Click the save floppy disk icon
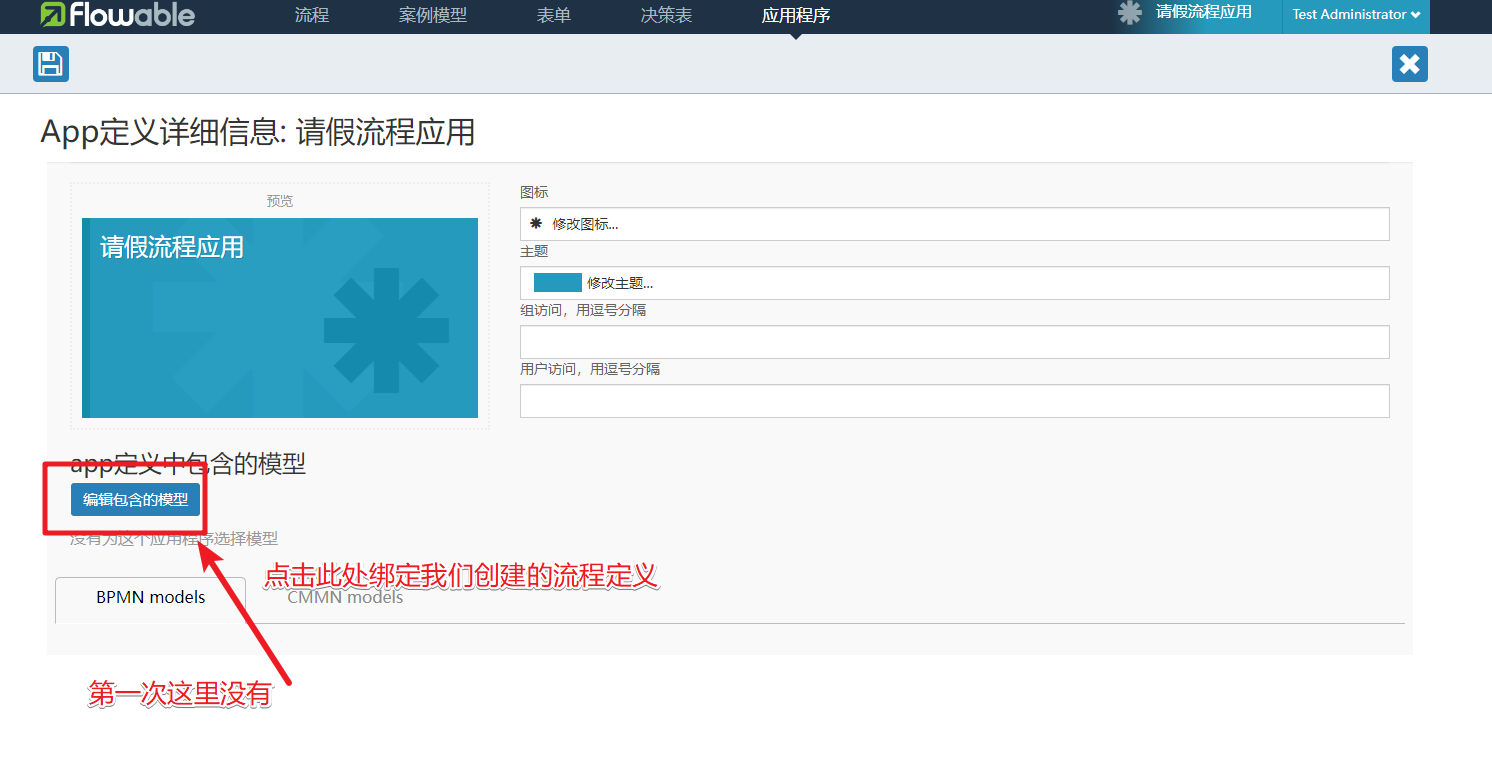The width and height of the screenshot is (1492, 777). [x=50, y=64]
